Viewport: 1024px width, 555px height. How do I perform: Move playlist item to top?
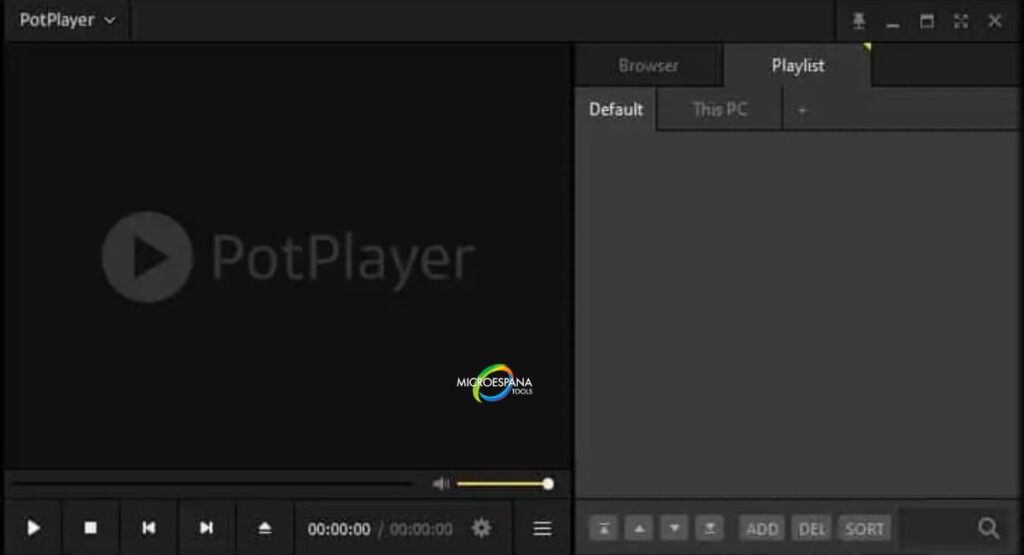click(602, 529)
